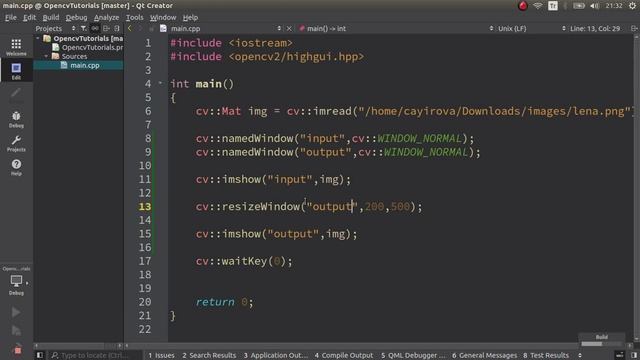Click the clock showing 21:32
This screenshot has width=640, height=360.
(614, 6)
